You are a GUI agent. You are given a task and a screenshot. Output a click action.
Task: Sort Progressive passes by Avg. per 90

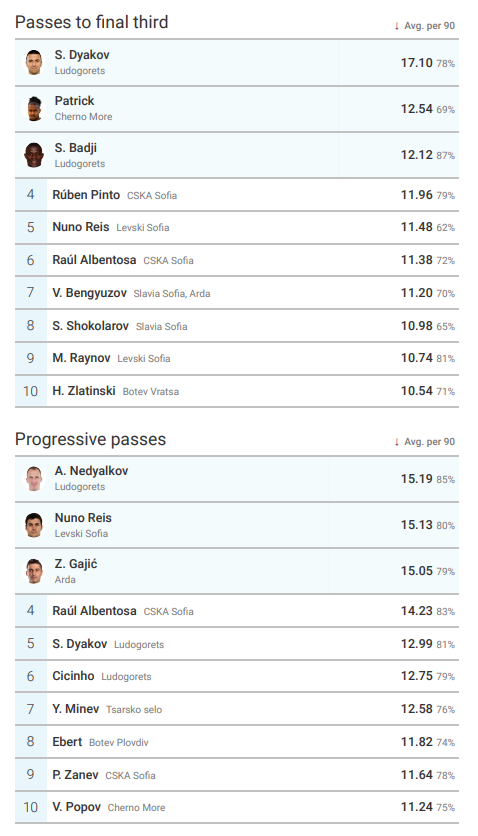pos(425,441)
